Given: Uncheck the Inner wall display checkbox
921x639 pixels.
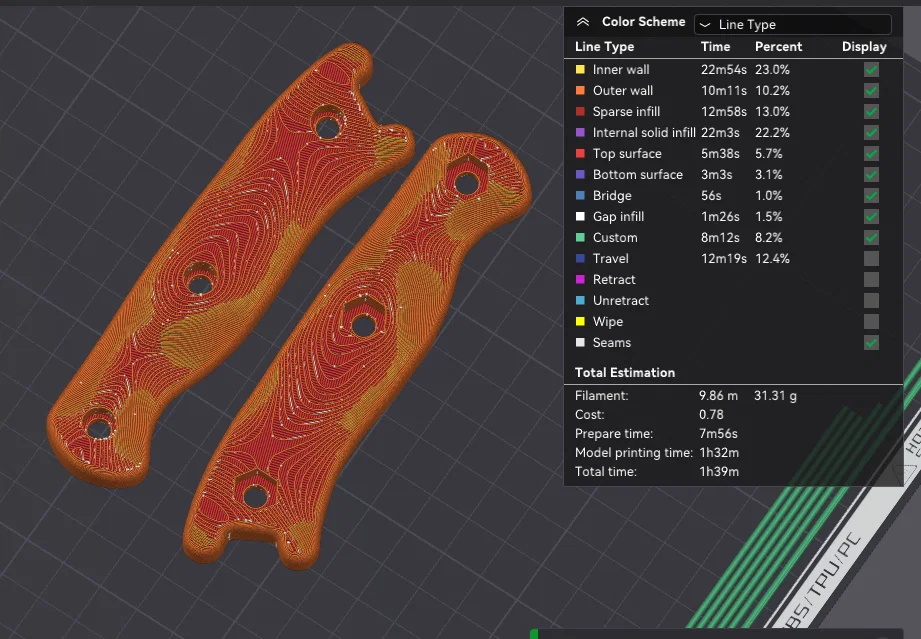Looking at the screenshot, I should [x=871, y=70].
